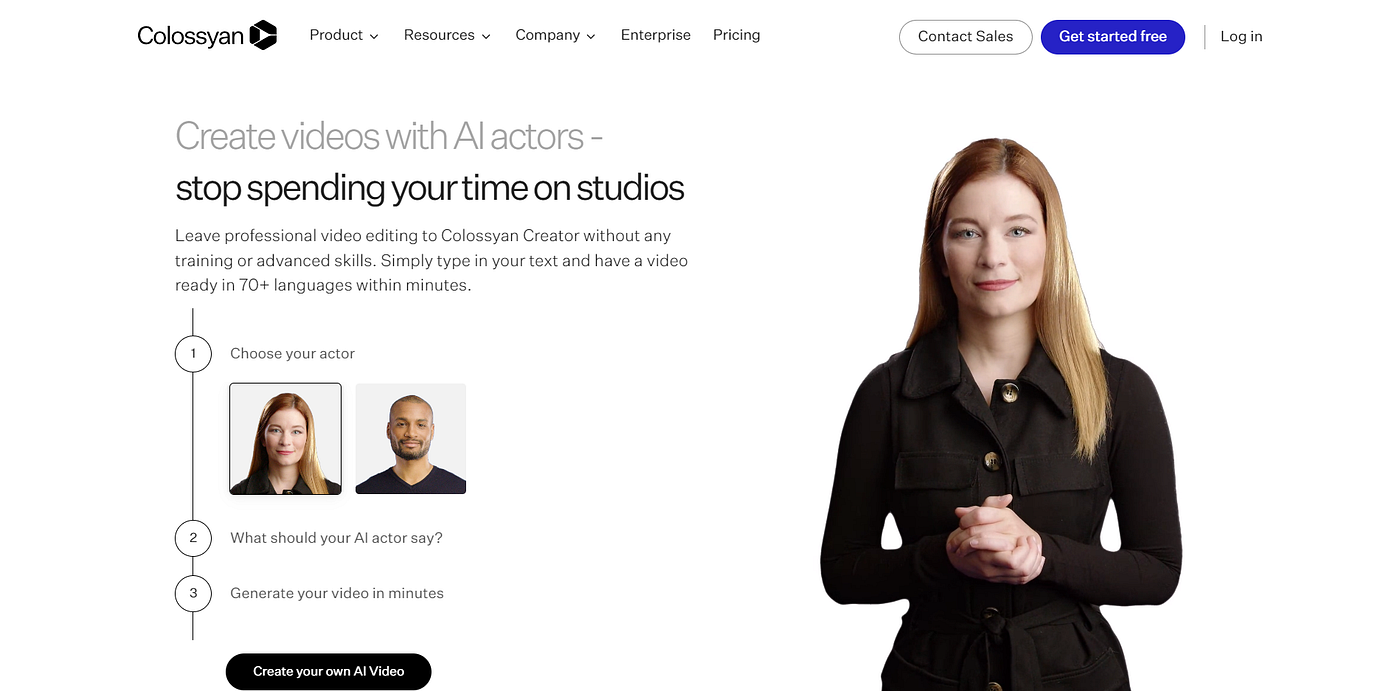
Task: Expand the Product dropdown chevron
Action: coord(374,36)
